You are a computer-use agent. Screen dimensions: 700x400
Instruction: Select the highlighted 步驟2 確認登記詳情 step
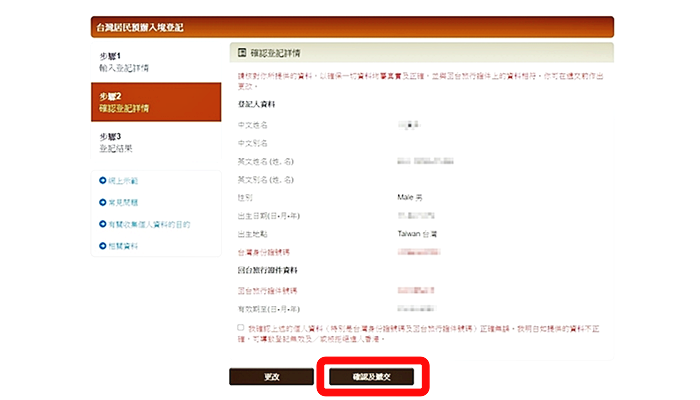point(155,101)
